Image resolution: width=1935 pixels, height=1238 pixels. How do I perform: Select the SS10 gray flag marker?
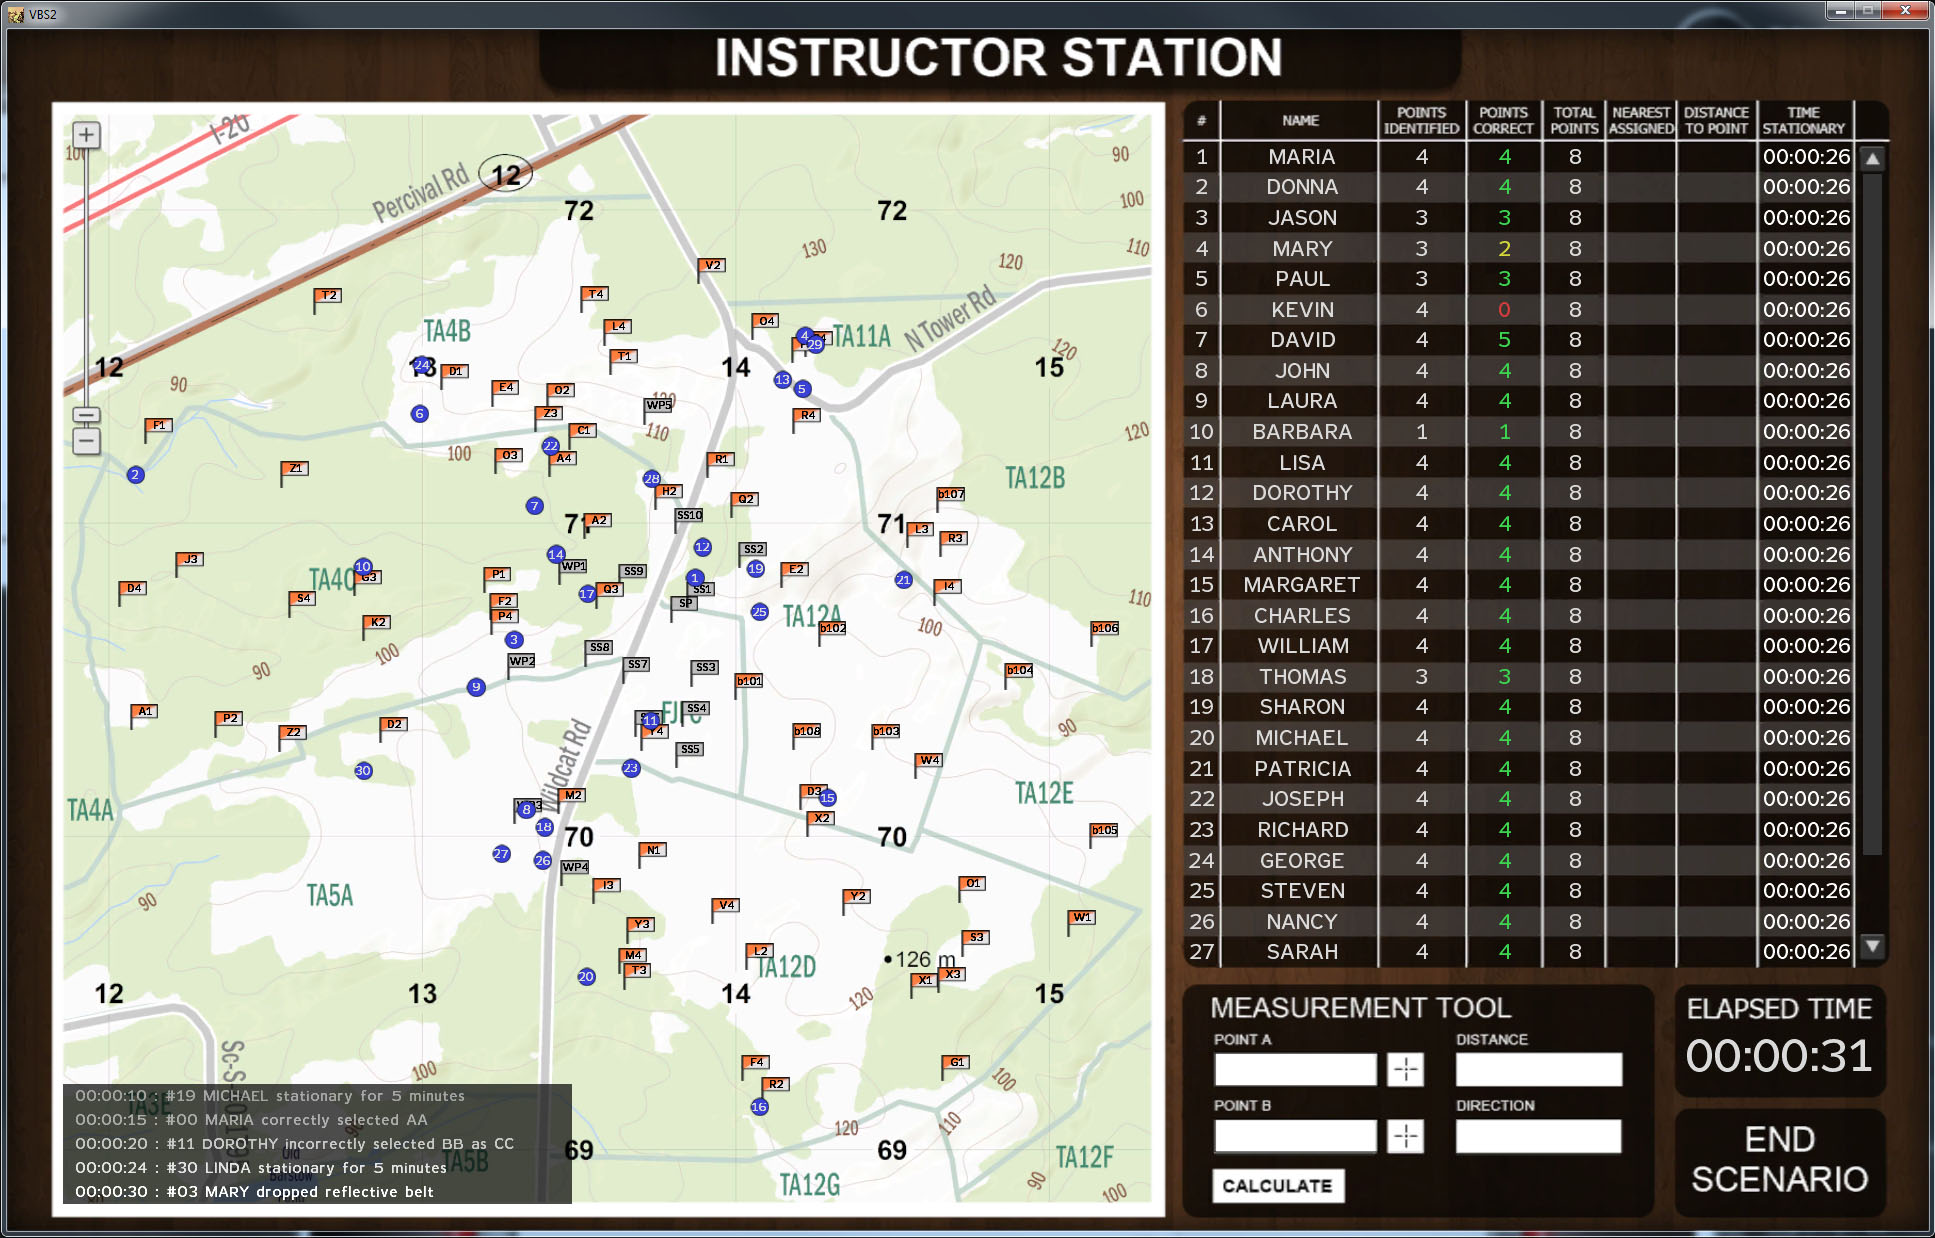689,515
